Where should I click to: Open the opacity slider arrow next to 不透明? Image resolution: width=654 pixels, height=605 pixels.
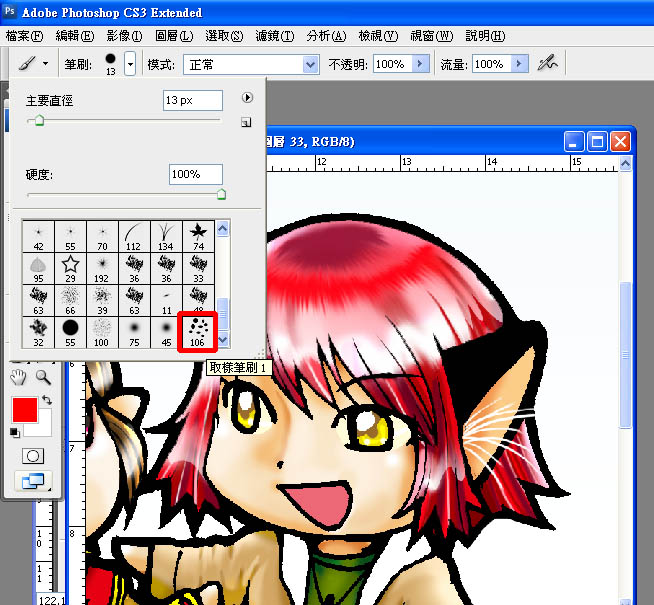tap(420, 64)
